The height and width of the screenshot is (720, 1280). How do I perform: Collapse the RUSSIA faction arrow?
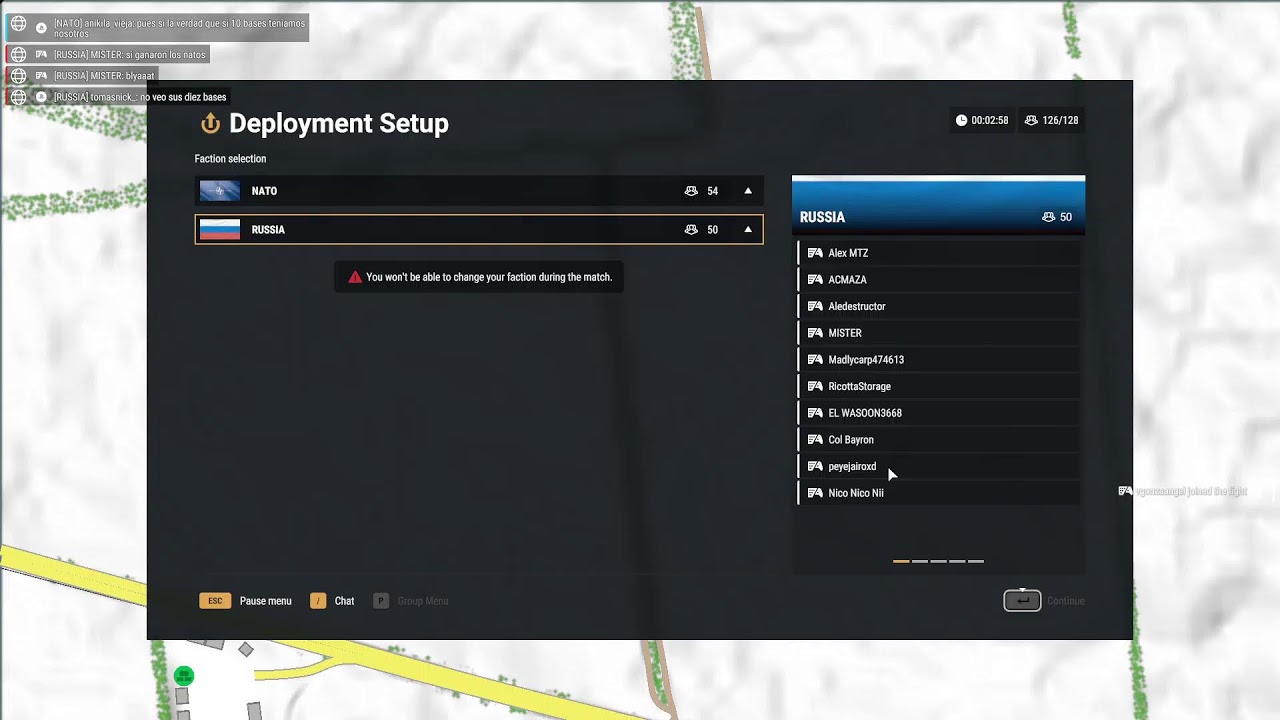pyautogui.click(x=748, y=230)
